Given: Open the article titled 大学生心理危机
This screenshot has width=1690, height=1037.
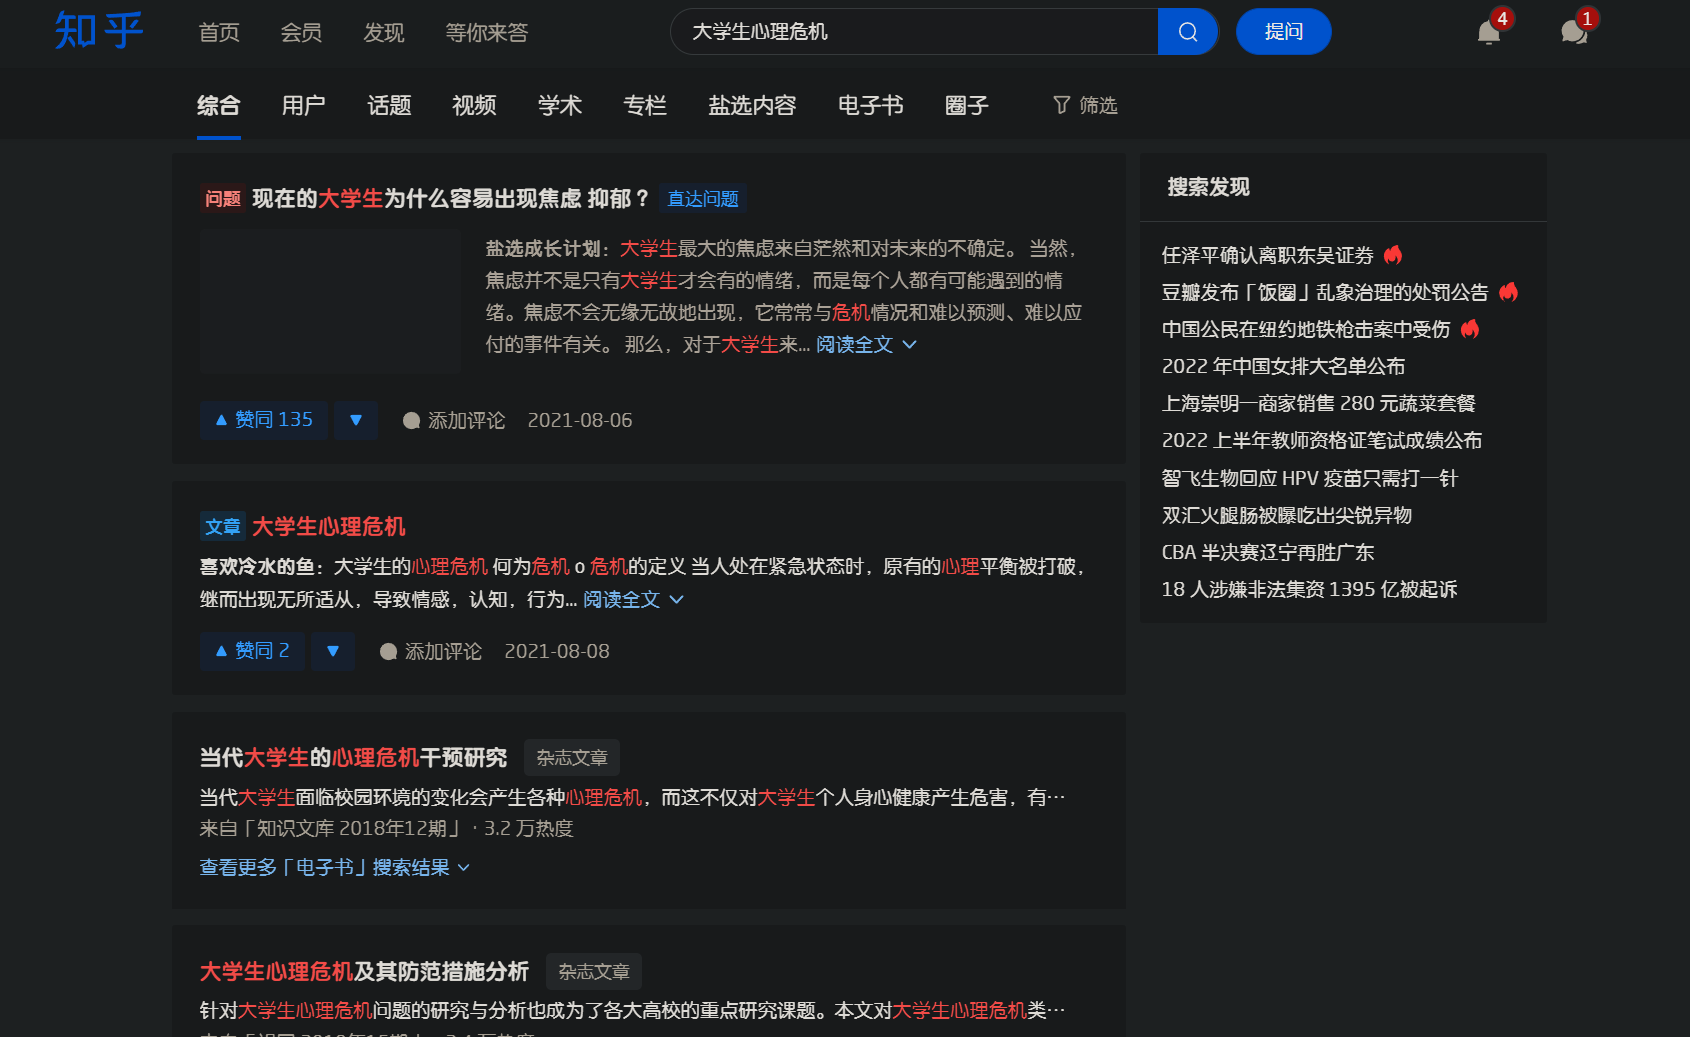Looking at the screenshot, I should tap(332, 526).
